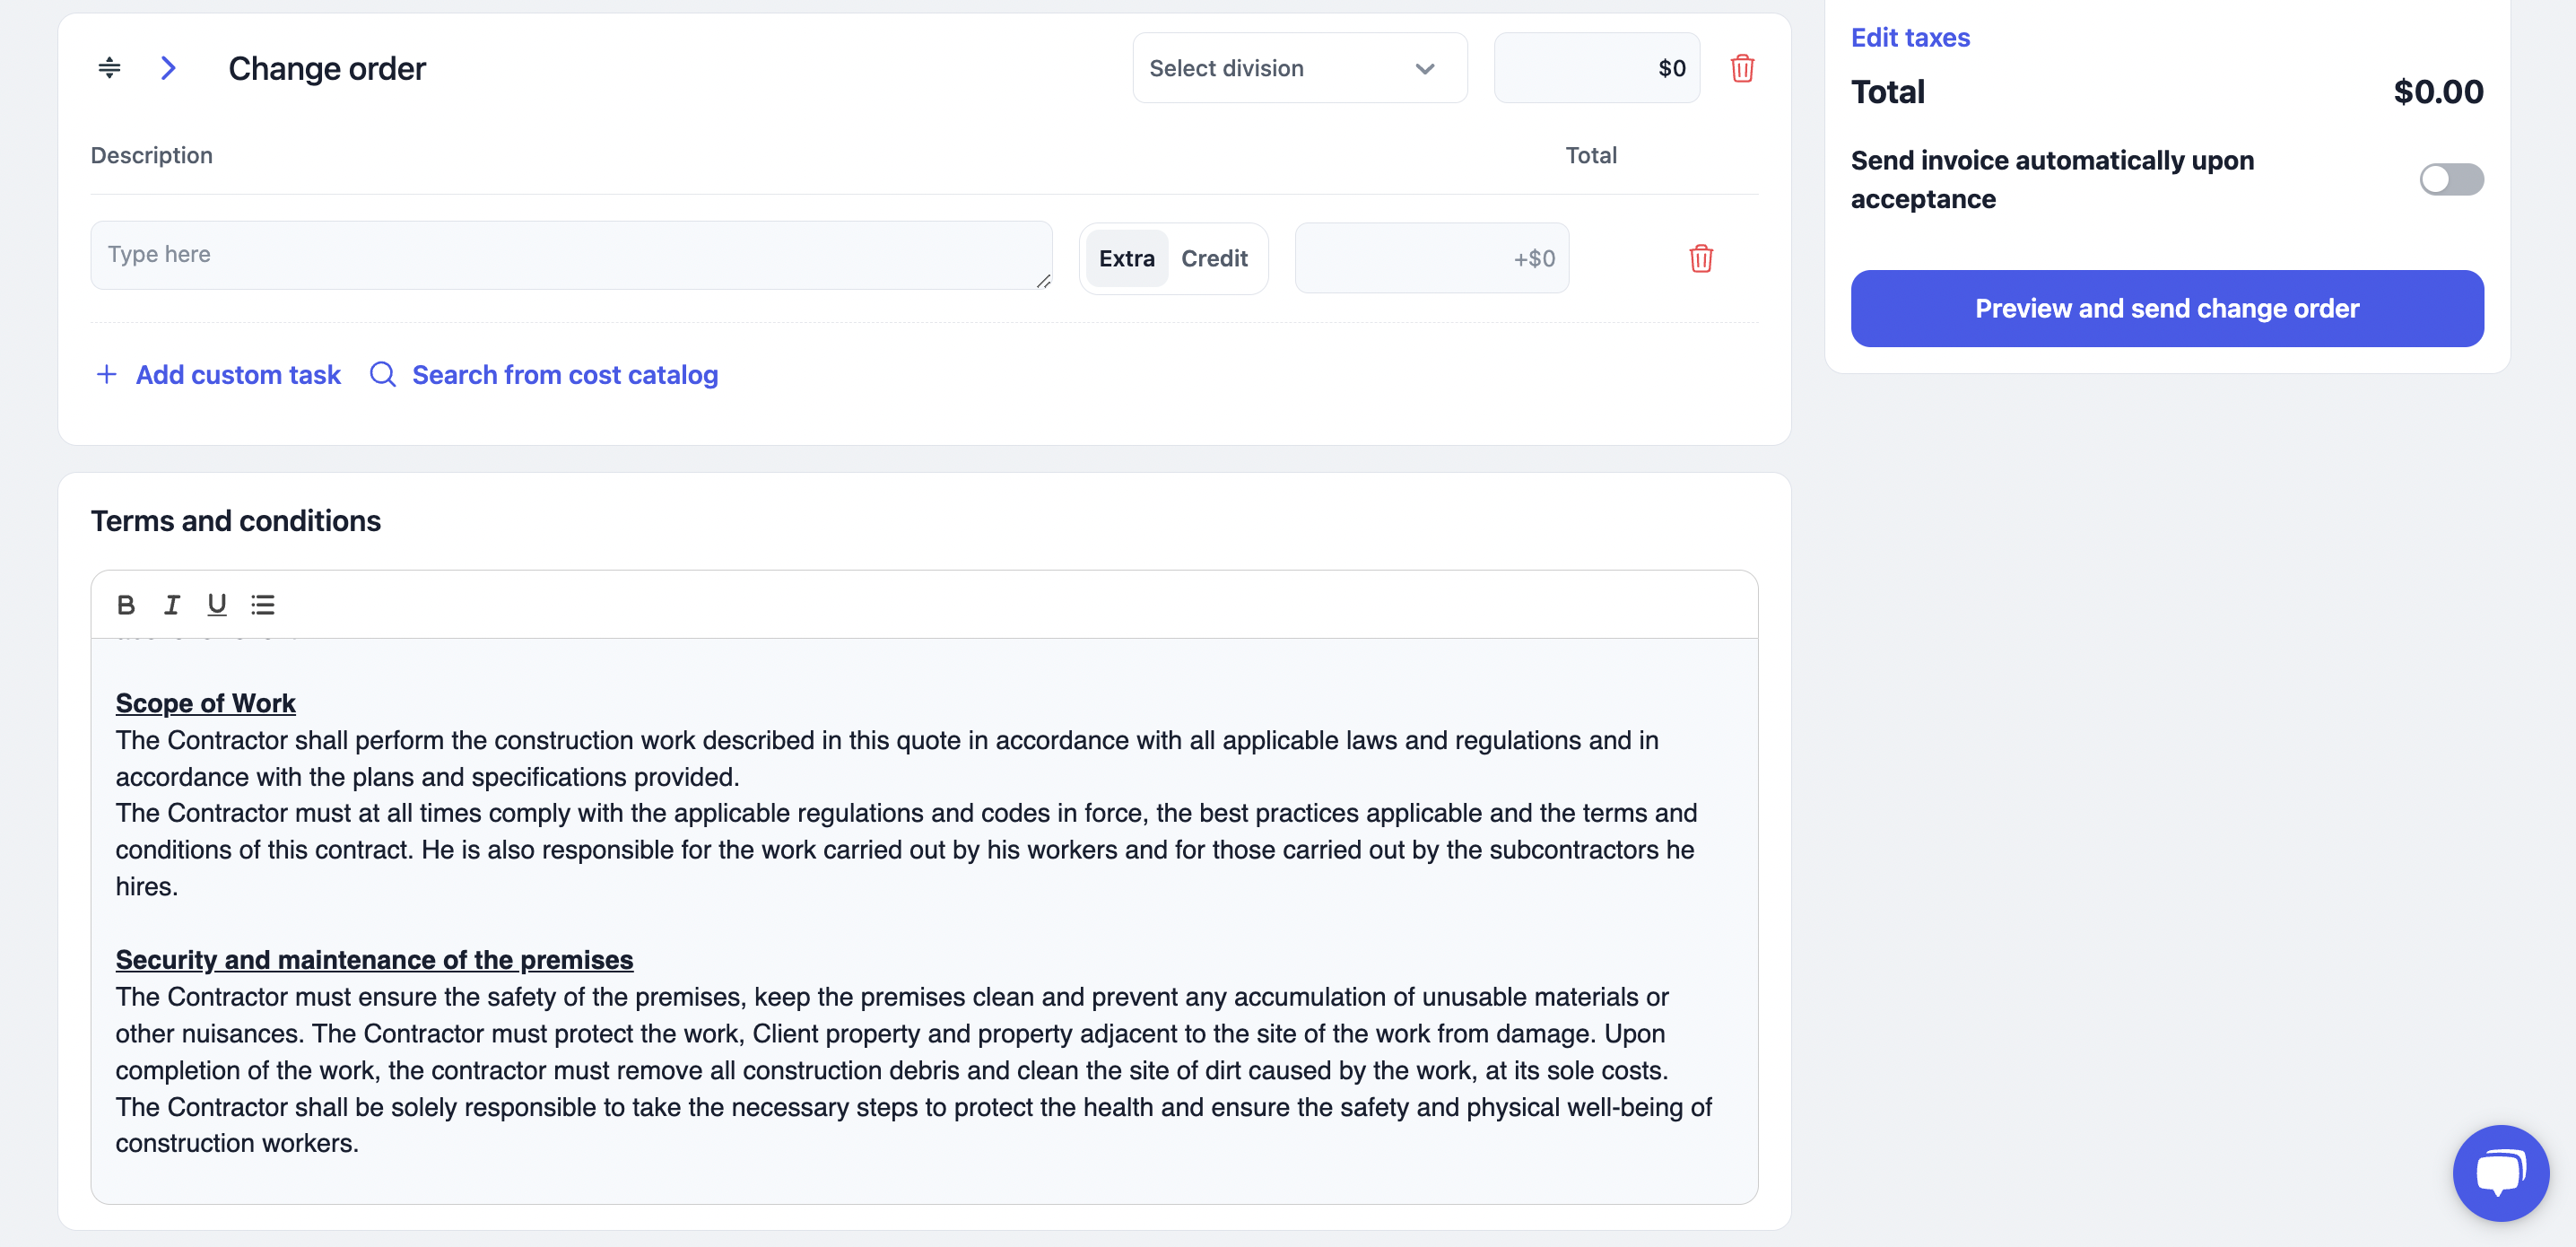The image size is (2576, 1247).
Task: Select the Extra option
Action: [x=1127, y=258]
